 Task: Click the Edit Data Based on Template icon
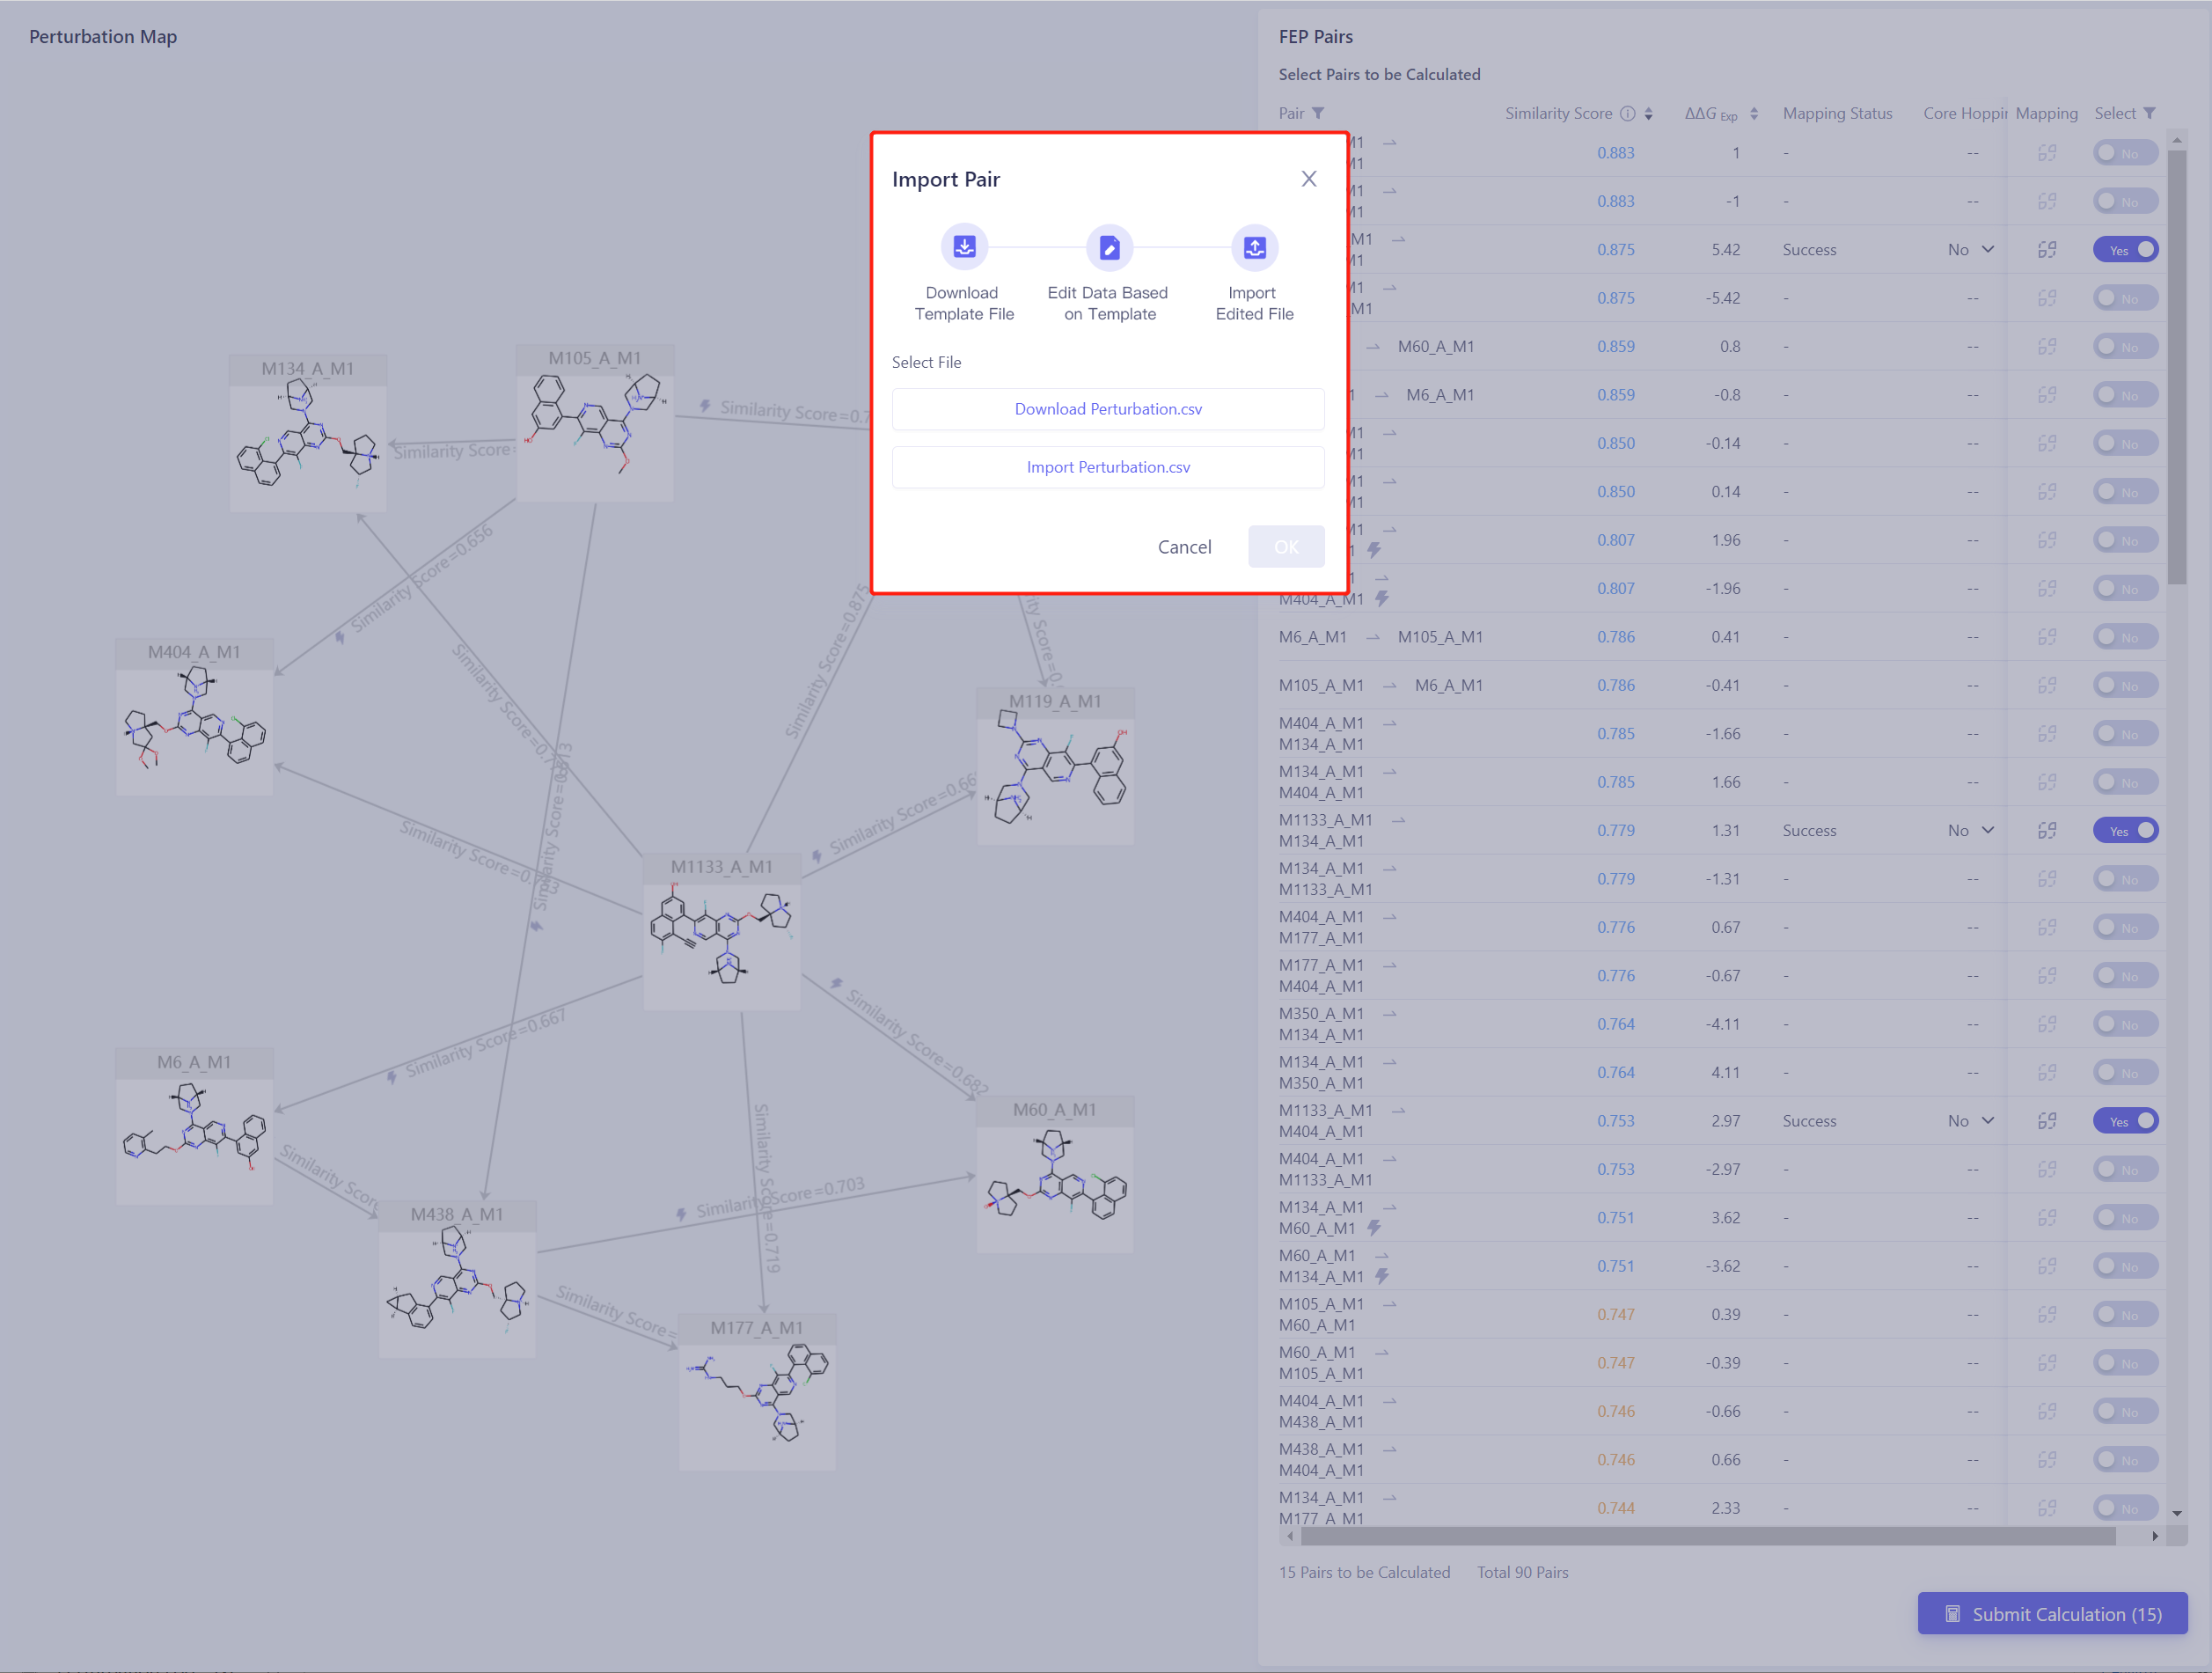(x=1109, y=247)
